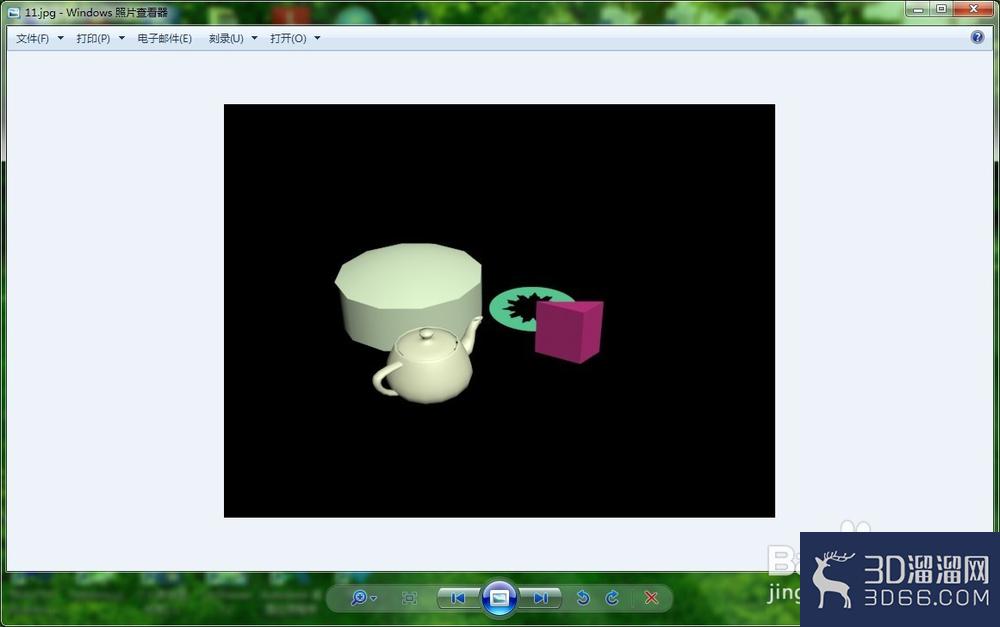Click the actual size fit button
Image resolution: width=1000 pixels, height=627 pixels.
[409, 598]
